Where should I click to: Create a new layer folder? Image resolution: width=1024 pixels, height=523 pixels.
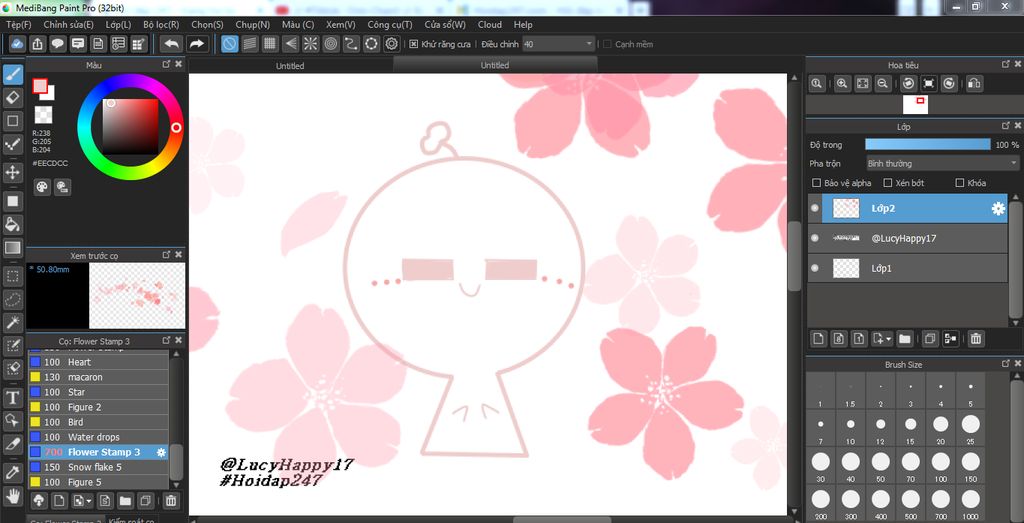point(904,338)
